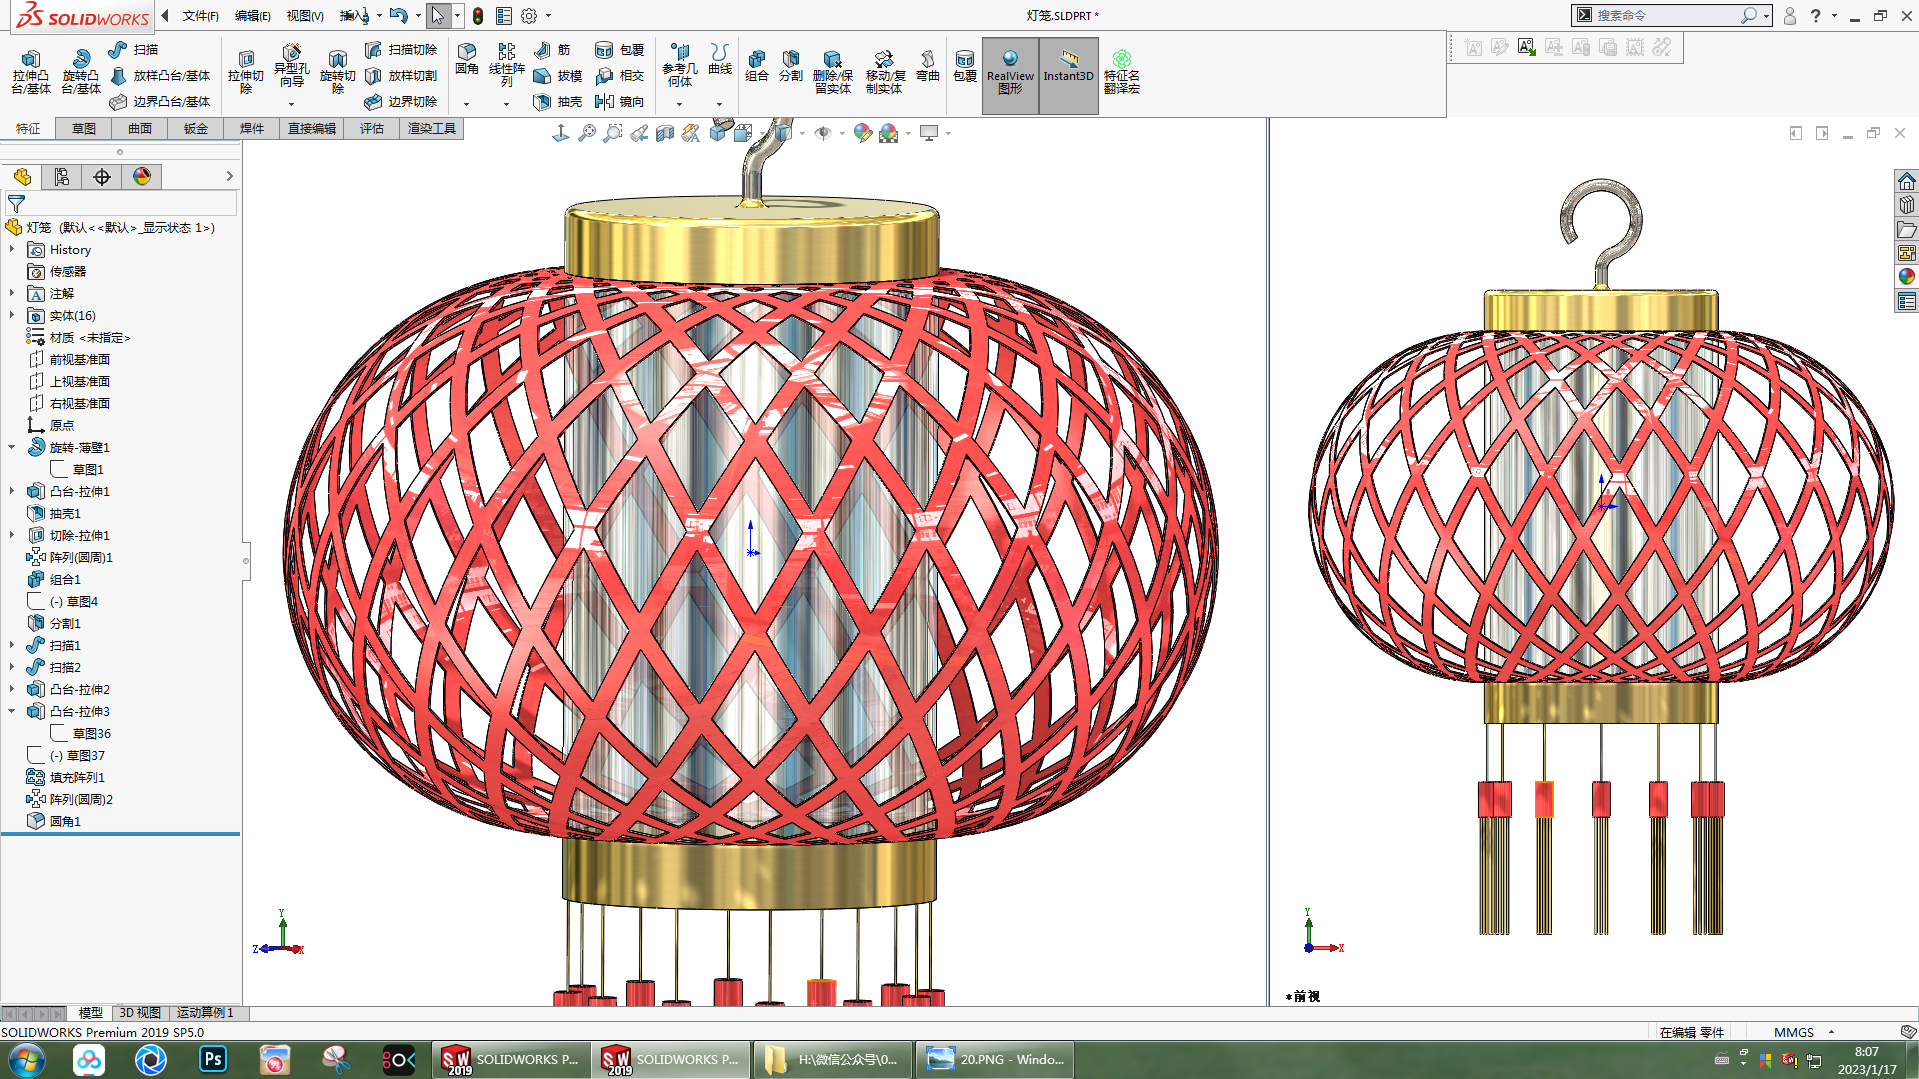Click the 拔模 draft tool

pyautogui.click(x=557, y=75)
